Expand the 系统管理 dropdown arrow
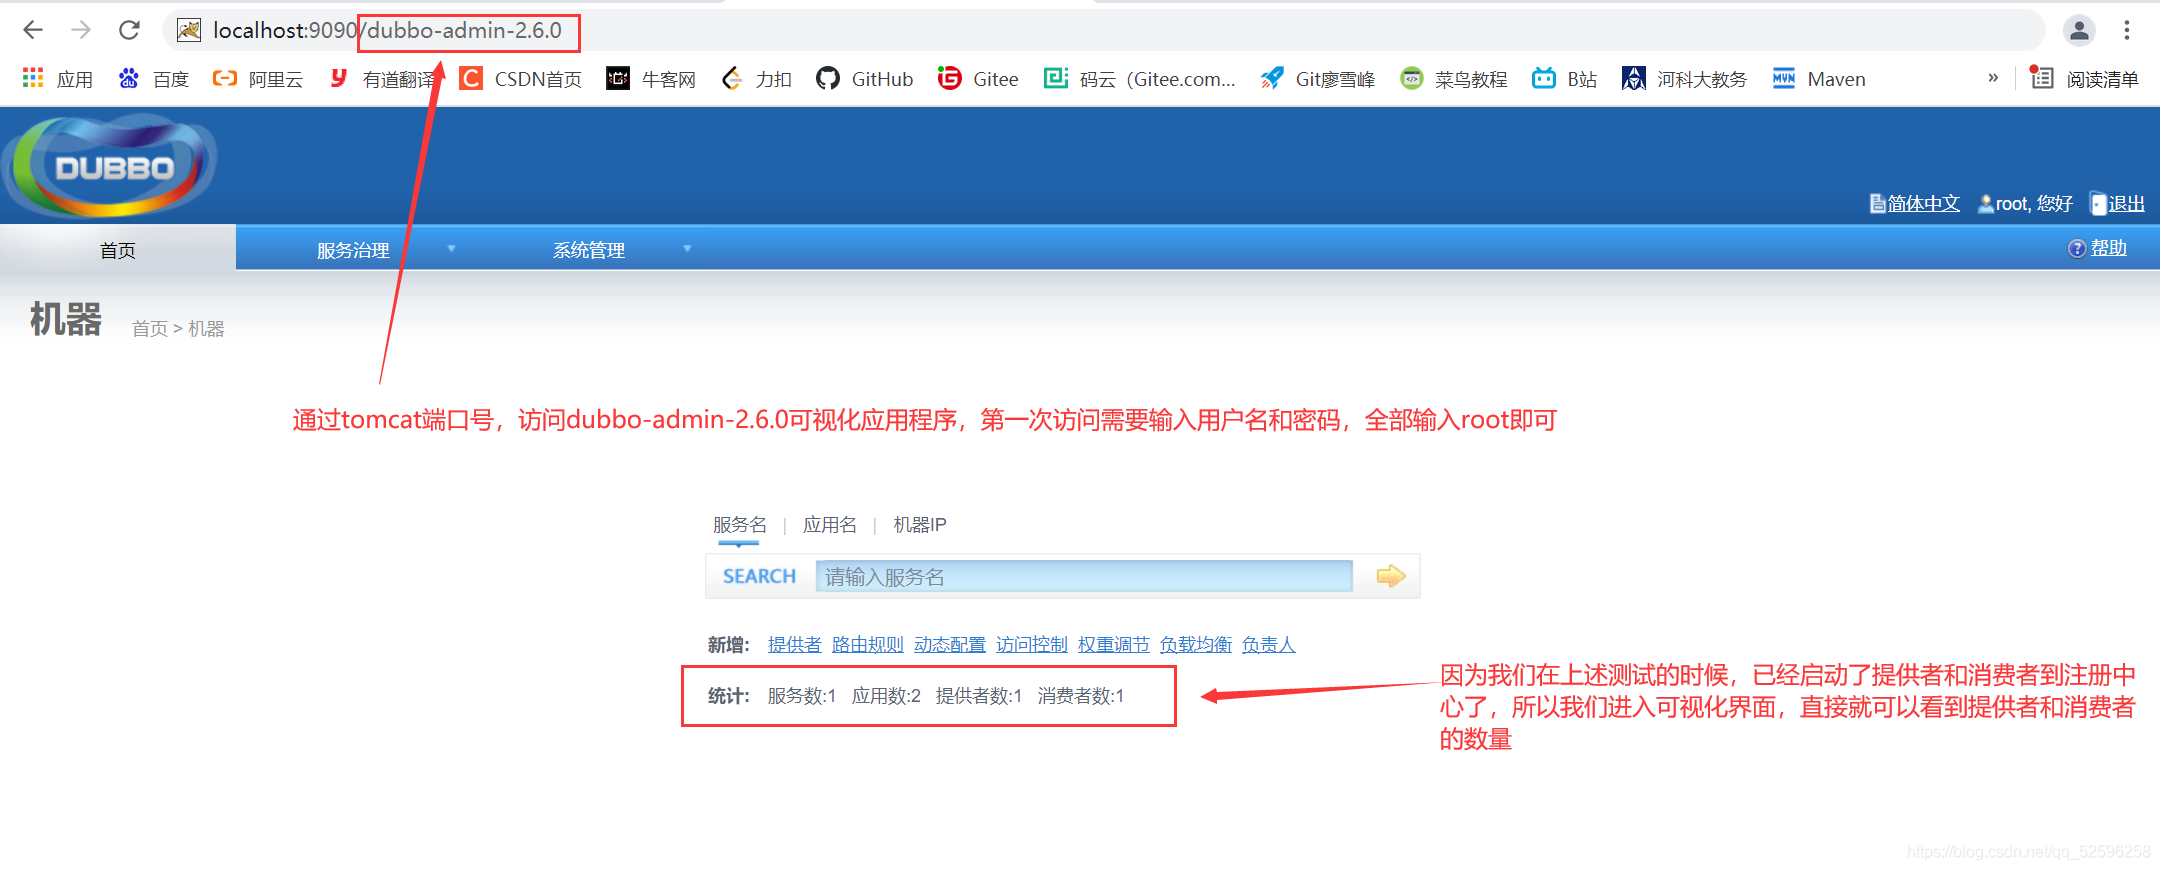Screen dimensions: 2160x870 (x=687, y=249)
